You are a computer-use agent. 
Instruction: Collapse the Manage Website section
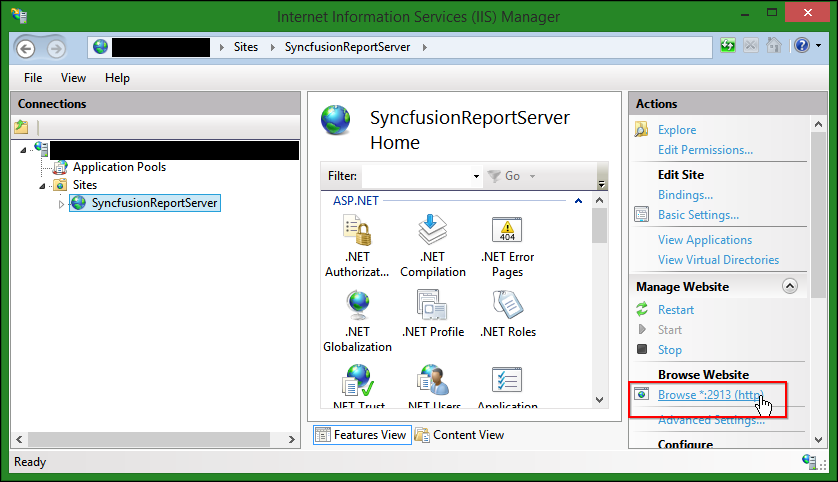[789, 286]
